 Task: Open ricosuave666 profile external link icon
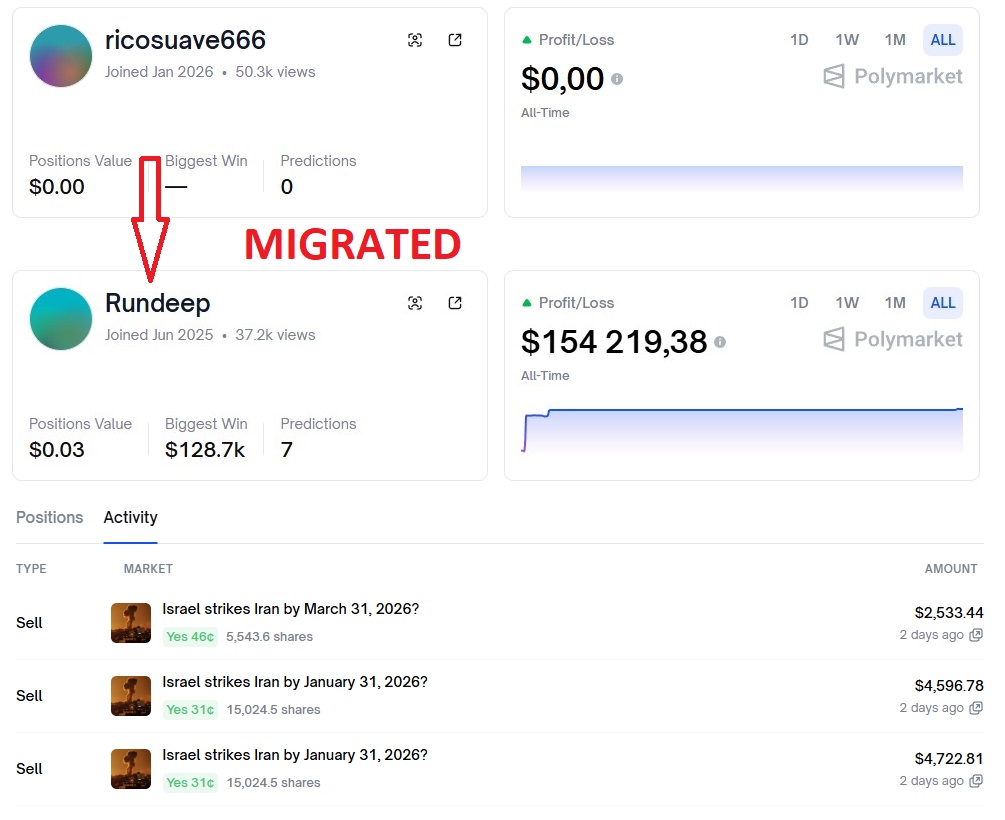455,40
